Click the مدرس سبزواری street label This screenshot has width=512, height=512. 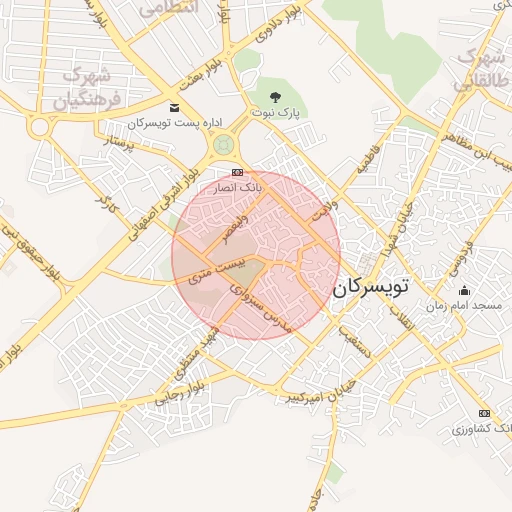point(261,309)
